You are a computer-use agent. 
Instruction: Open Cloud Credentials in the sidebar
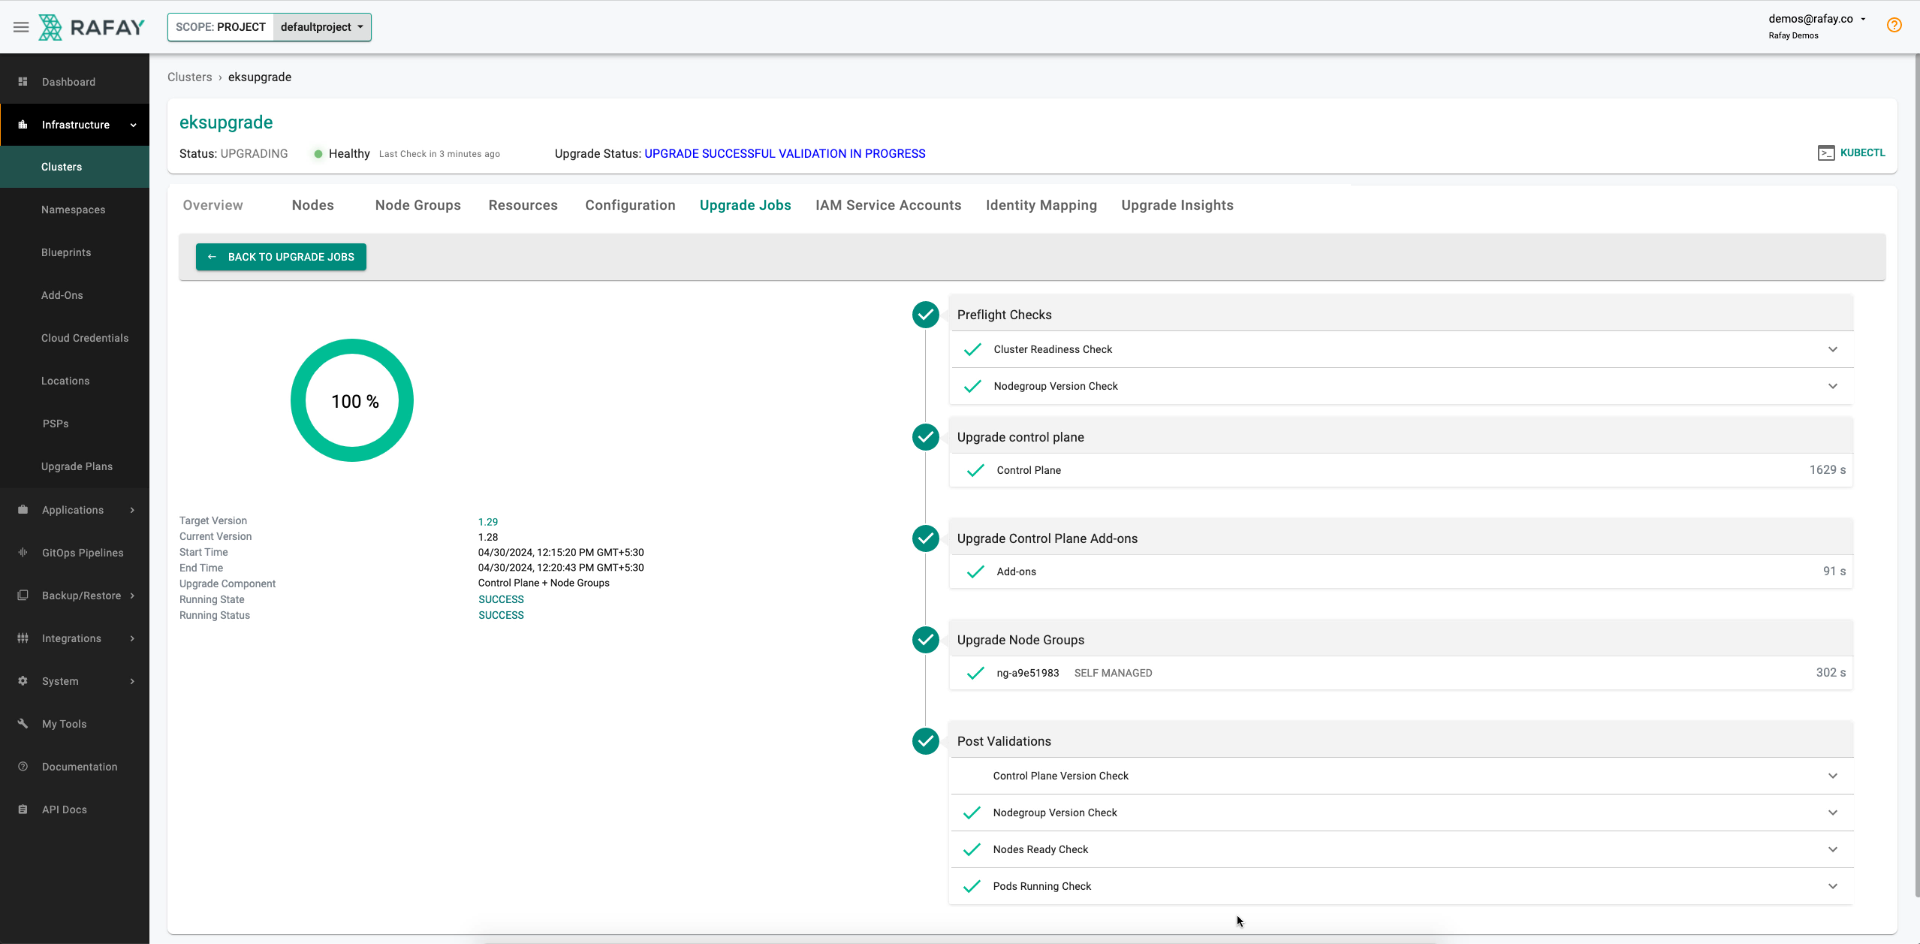tap(85, 338)
